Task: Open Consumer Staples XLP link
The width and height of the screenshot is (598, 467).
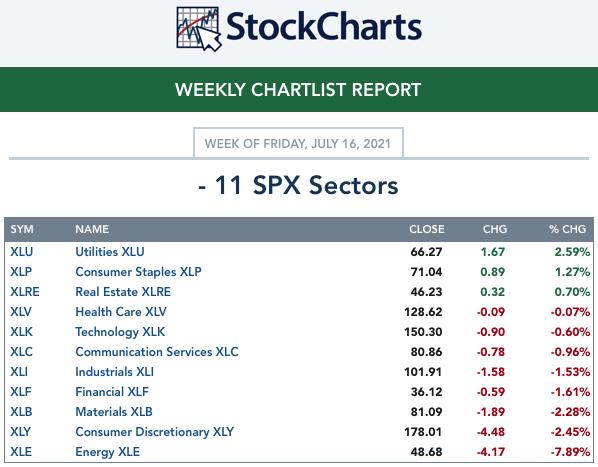Action: coord(138,272)
